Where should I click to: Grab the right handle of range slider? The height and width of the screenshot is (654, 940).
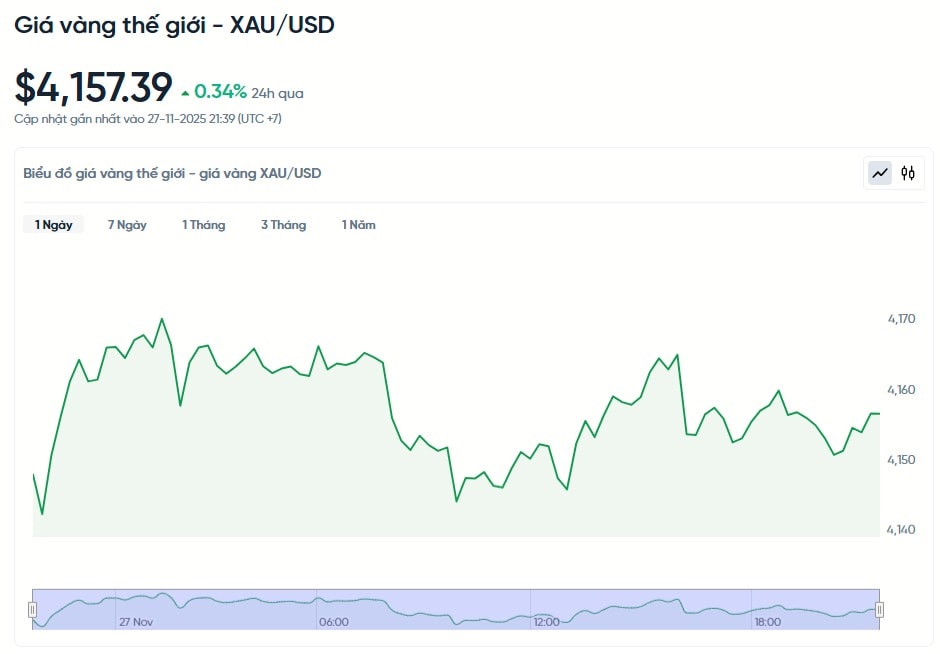point(880,609)
